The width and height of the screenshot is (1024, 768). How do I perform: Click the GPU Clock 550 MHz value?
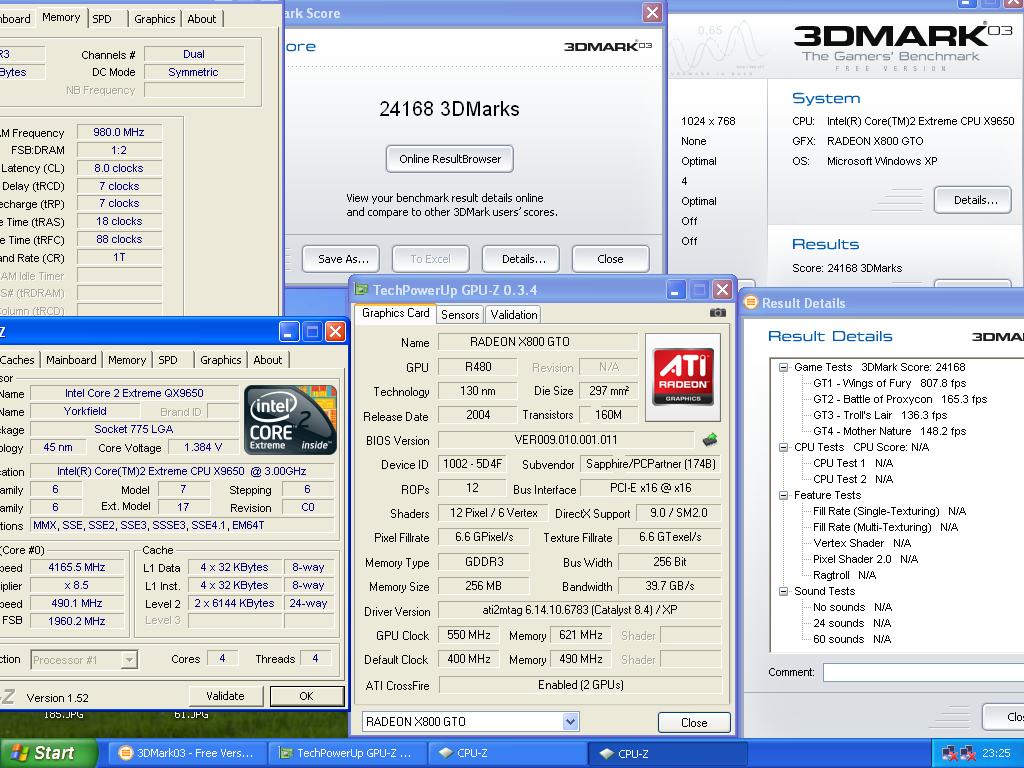(468, 635)
